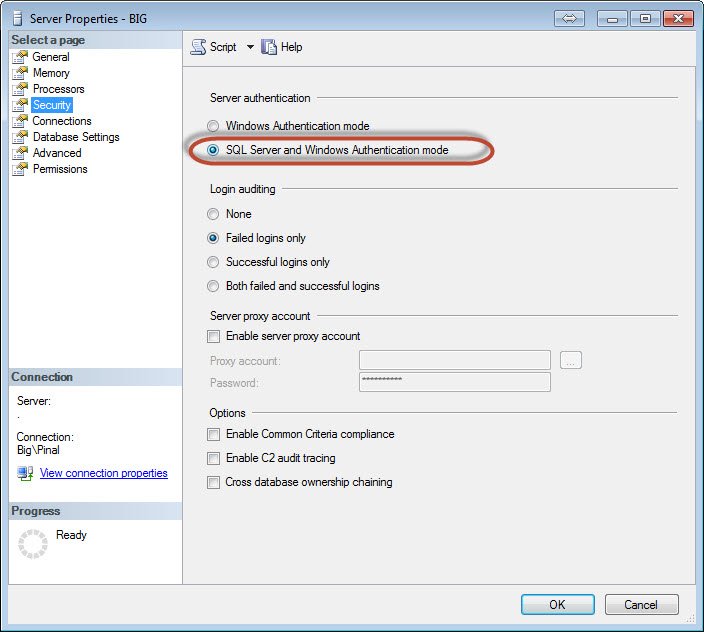Select the Security page

(x=52, y=105)
